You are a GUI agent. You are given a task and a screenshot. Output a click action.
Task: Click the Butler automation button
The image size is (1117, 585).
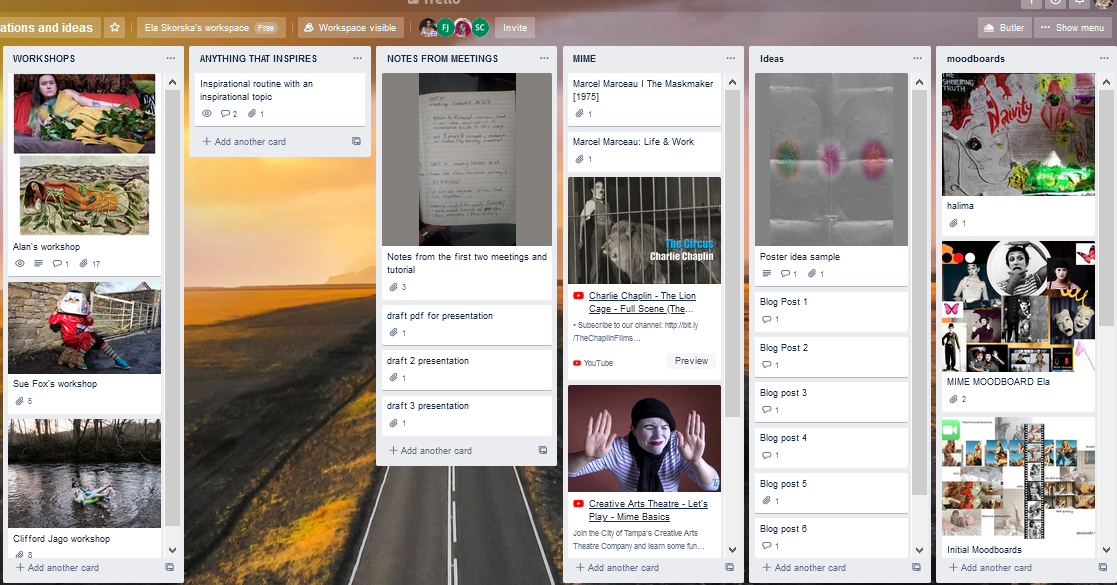point(1004,28)
